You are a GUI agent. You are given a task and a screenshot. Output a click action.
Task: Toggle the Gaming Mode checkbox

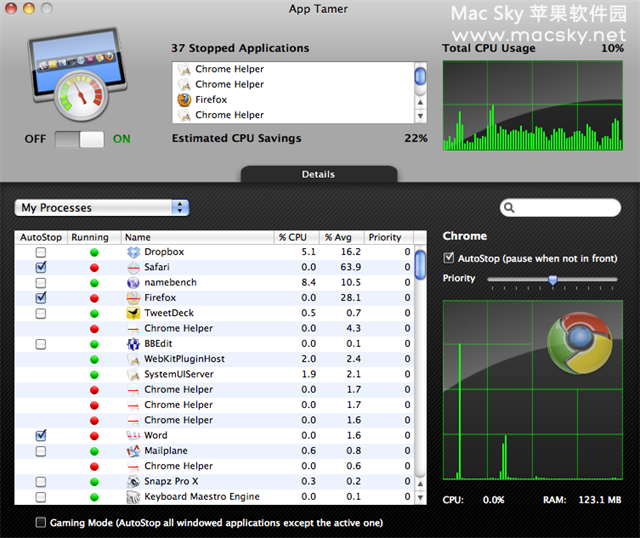[41, 522]
